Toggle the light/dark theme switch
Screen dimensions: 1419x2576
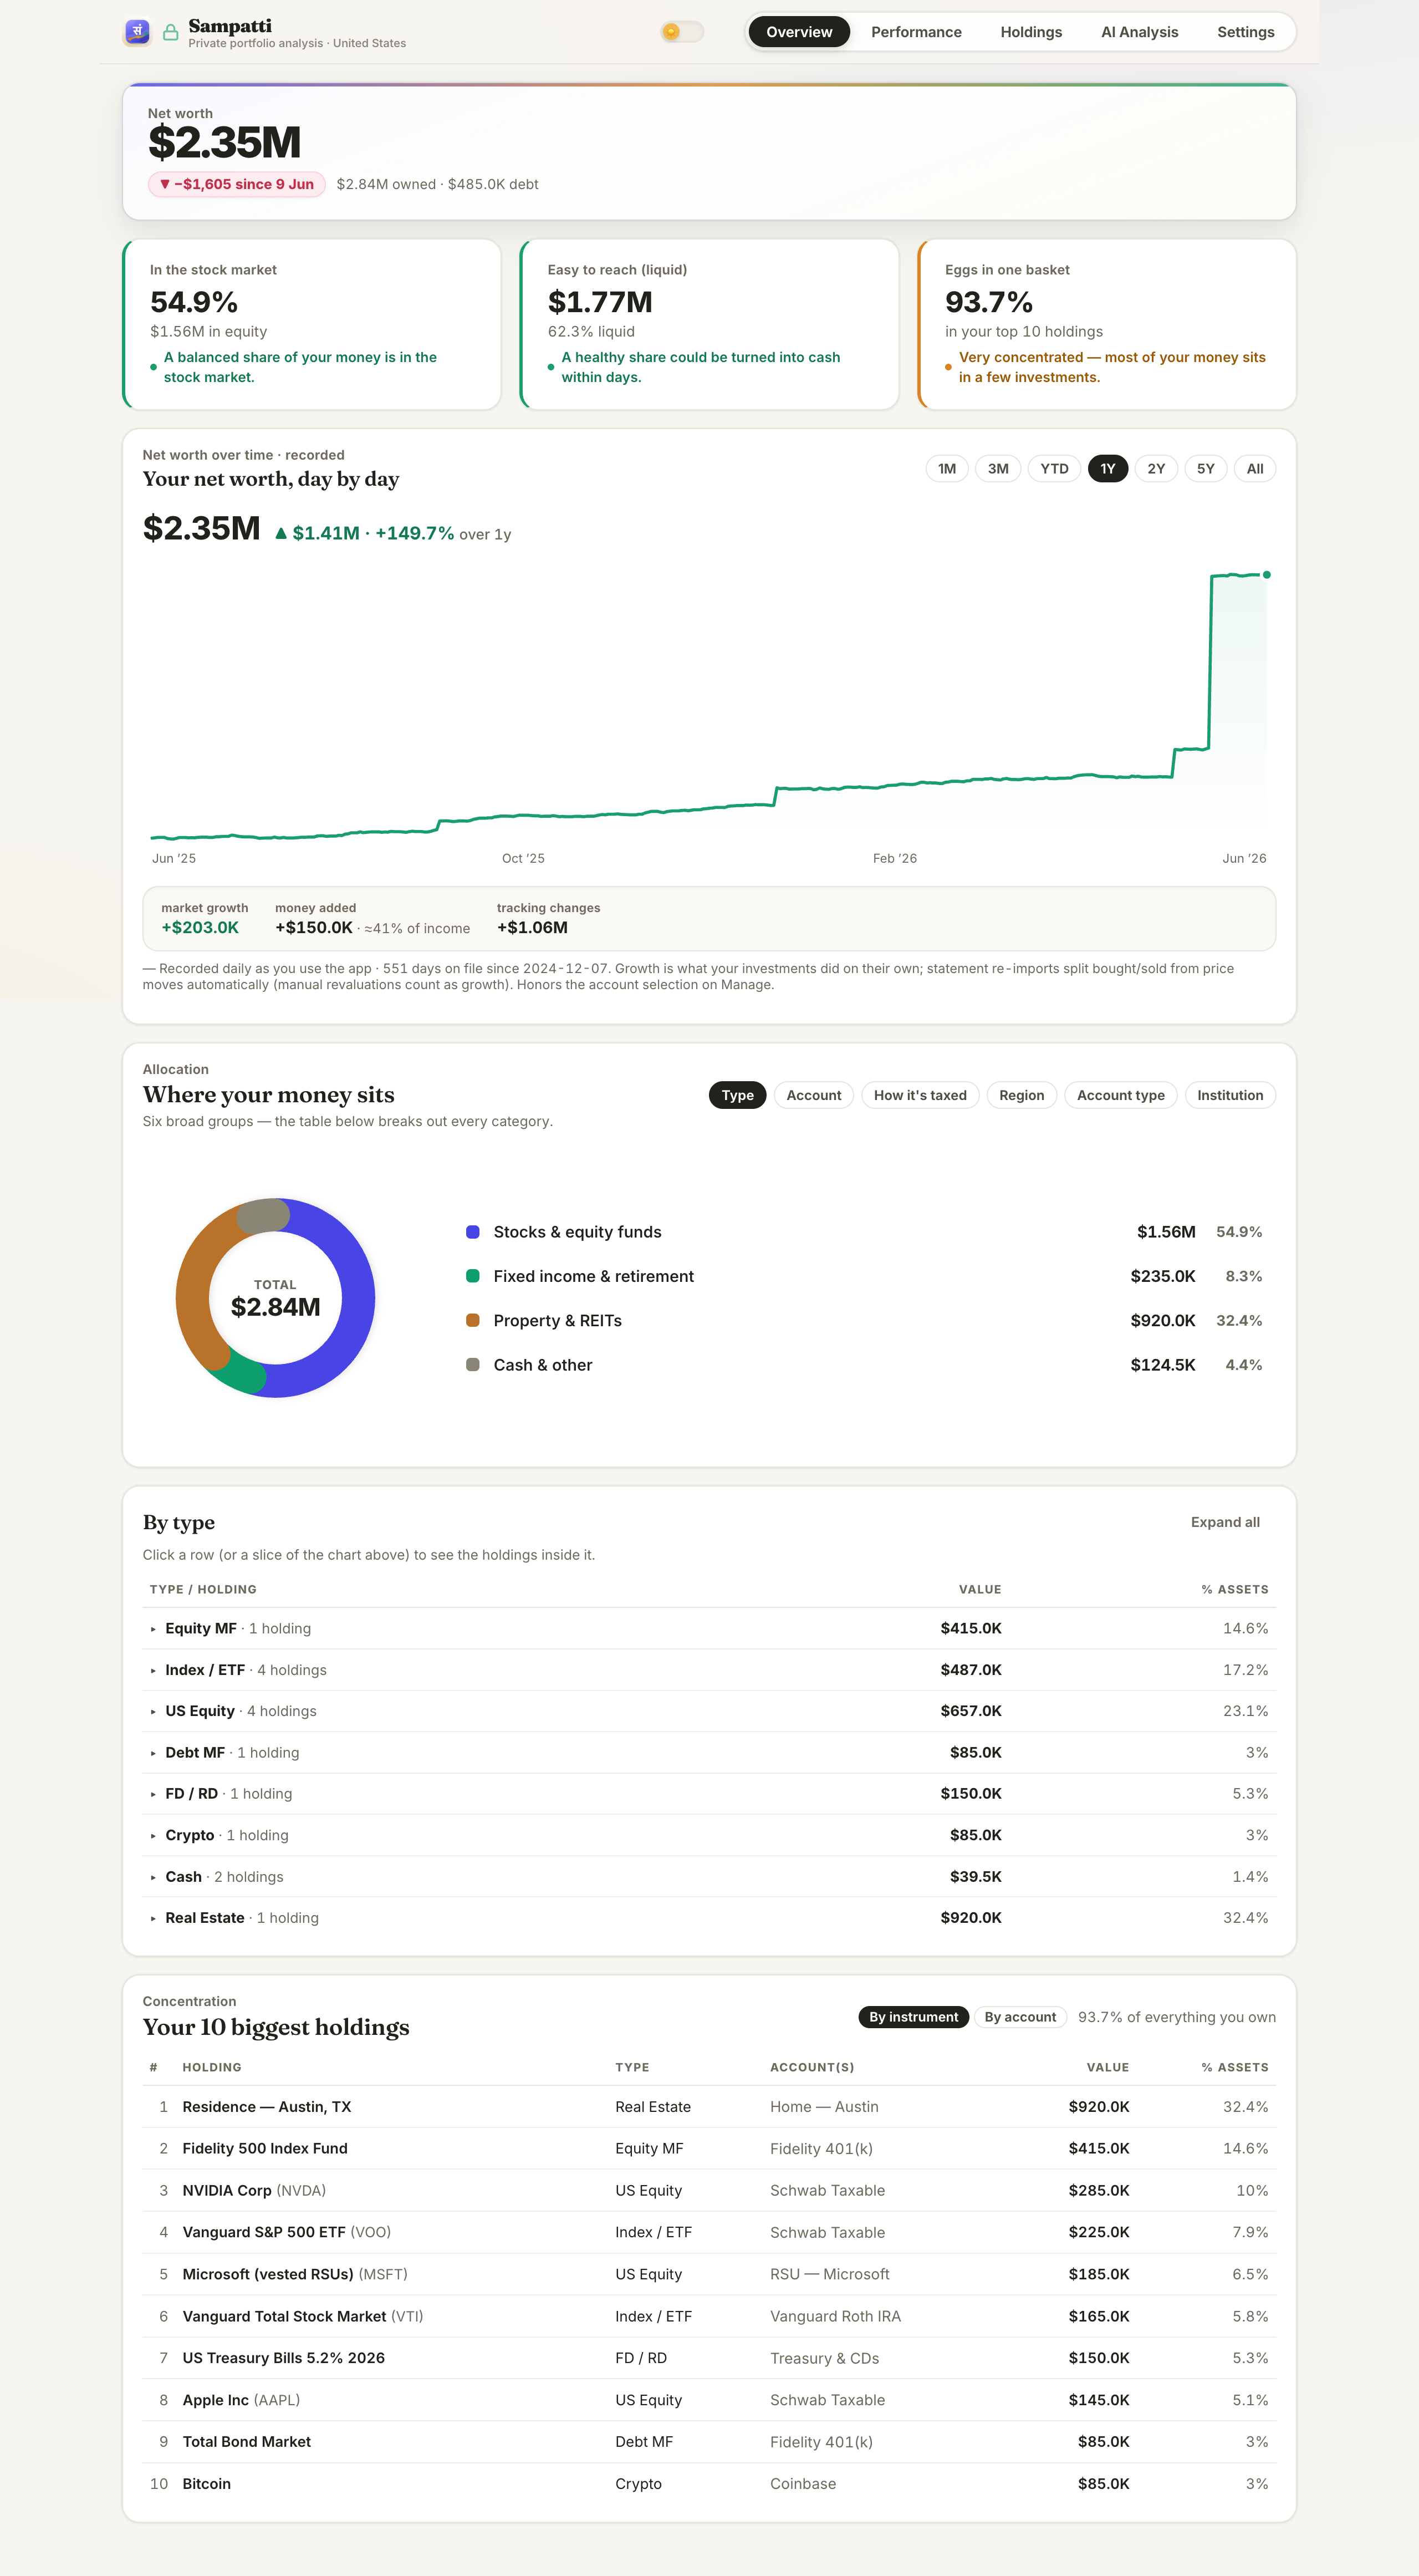[x=682, y=32]
